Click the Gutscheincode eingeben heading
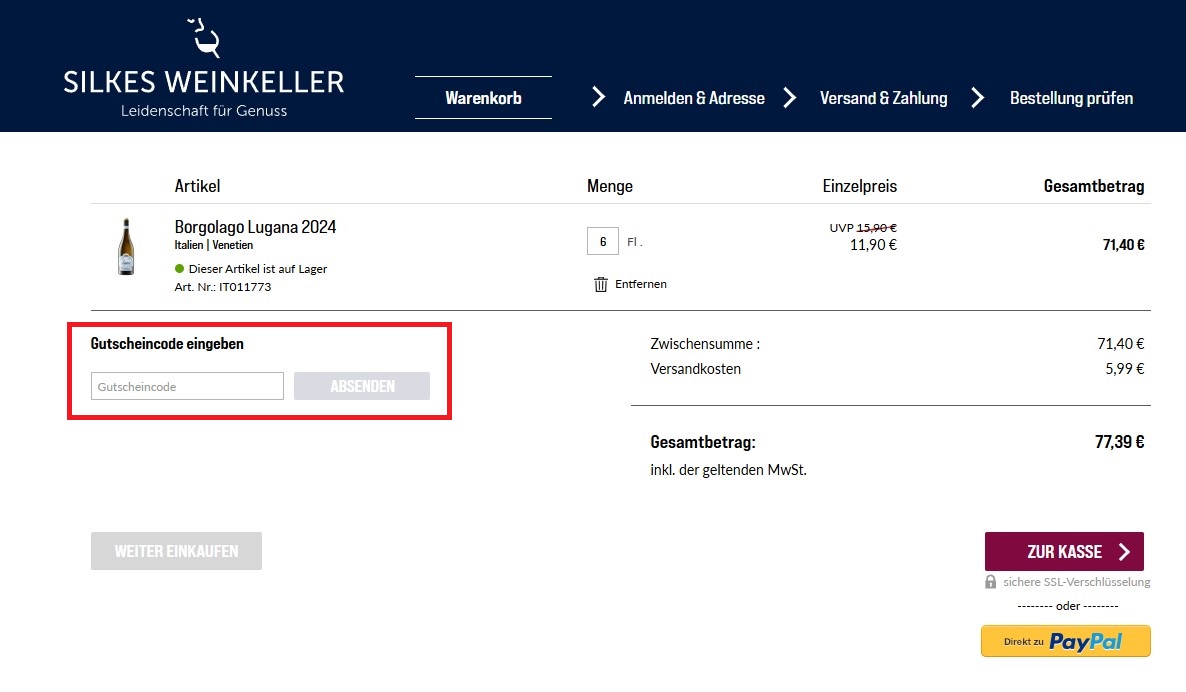The height and width of the screenshot is (692, 1186). (167, 343)
